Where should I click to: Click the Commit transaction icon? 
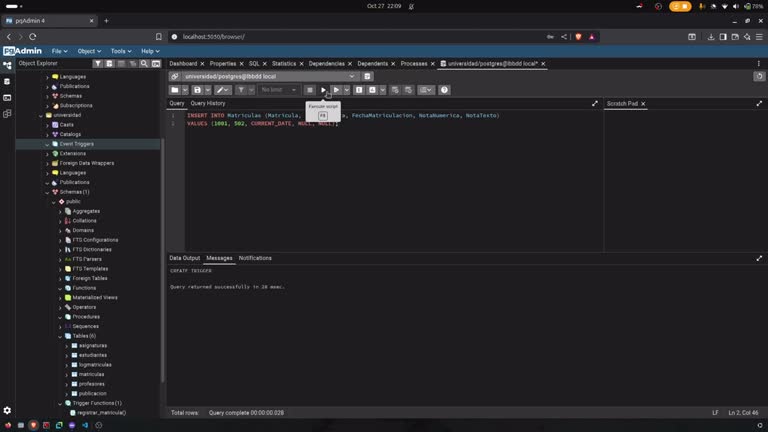coord(395,90)
